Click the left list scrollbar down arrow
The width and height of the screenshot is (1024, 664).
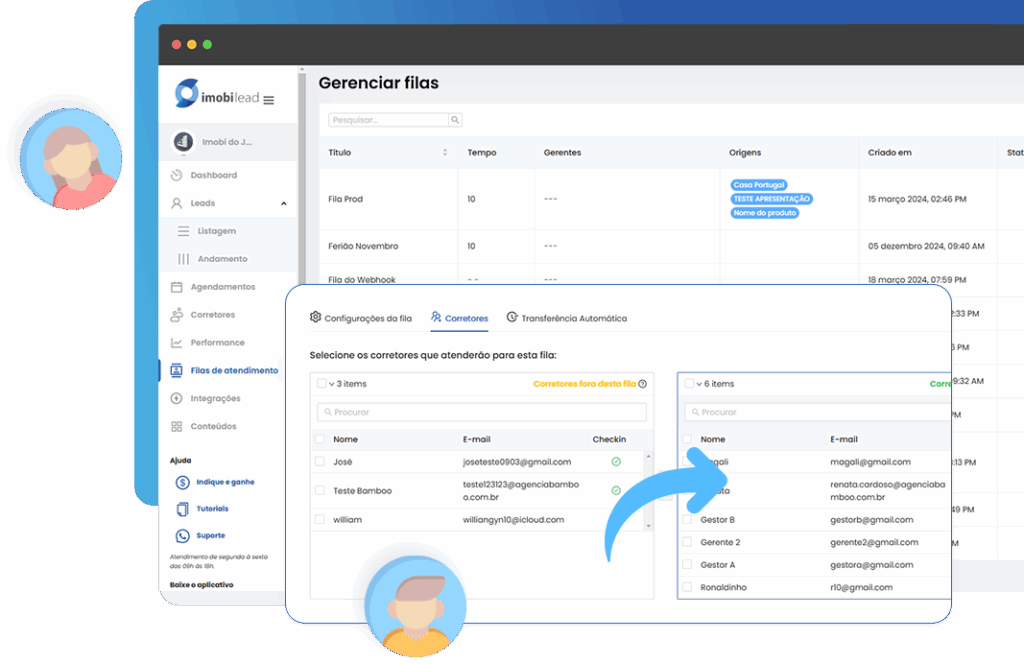point(648,526)
